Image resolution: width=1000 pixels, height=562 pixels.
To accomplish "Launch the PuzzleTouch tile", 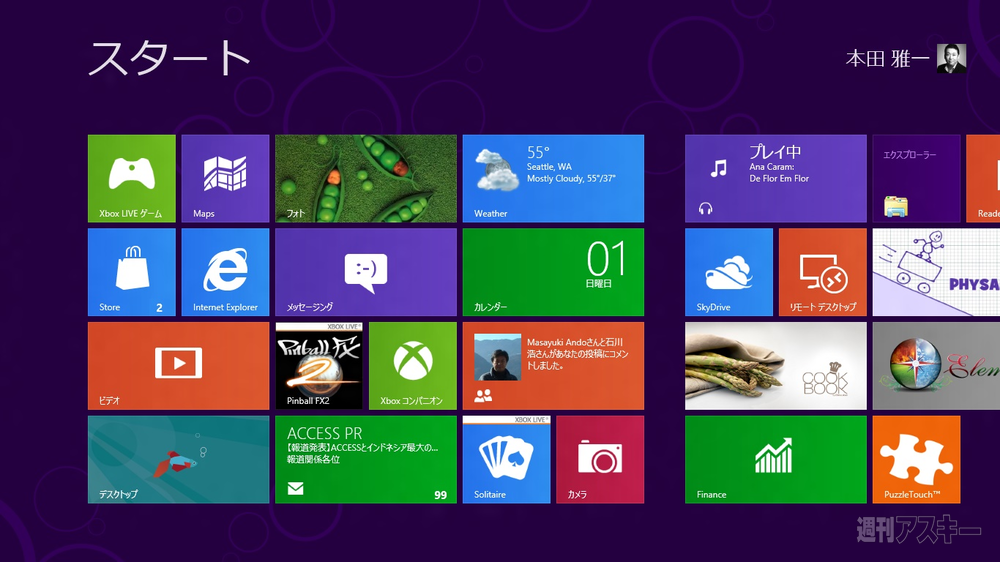I will 916,459.
